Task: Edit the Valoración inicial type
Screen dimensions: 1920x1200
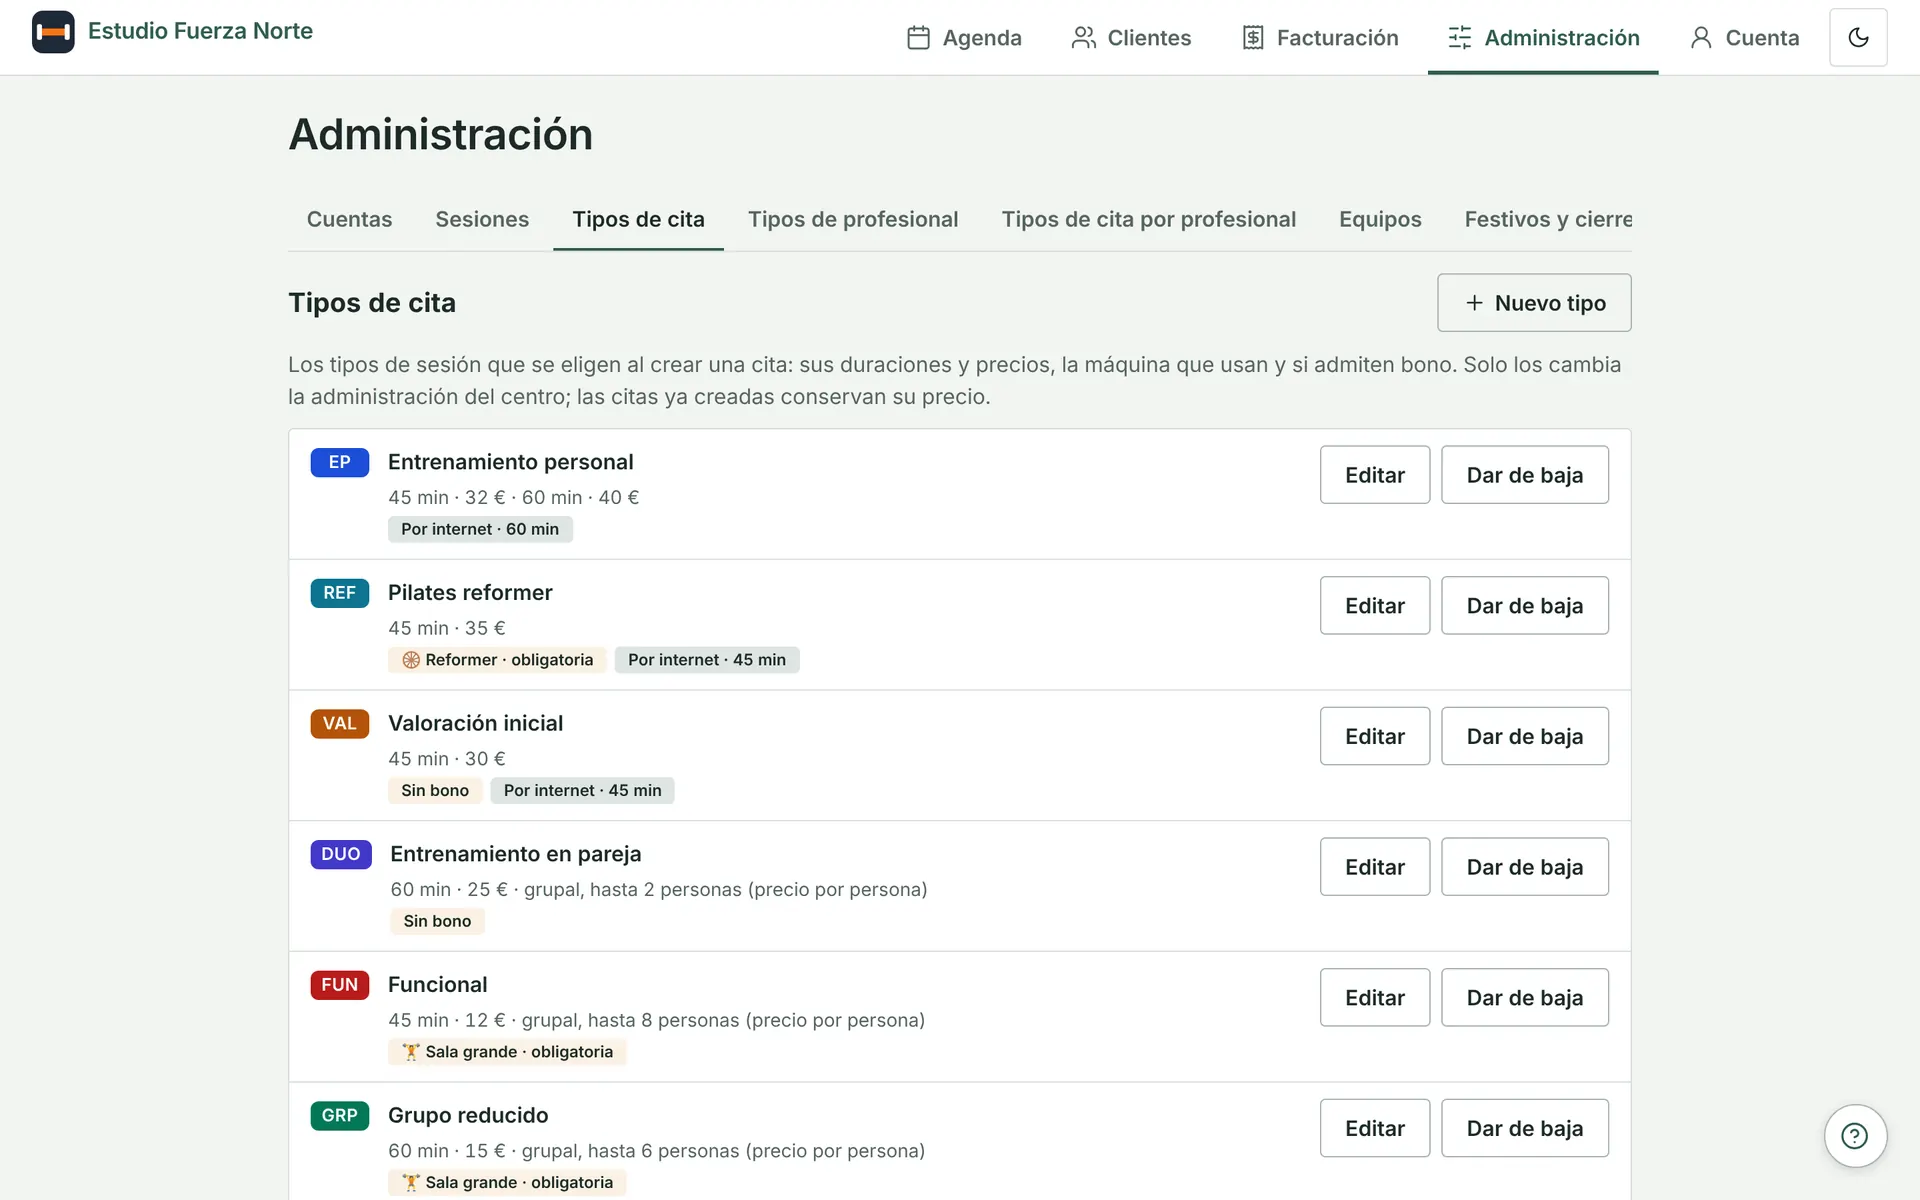Action: coord(1375,737)
